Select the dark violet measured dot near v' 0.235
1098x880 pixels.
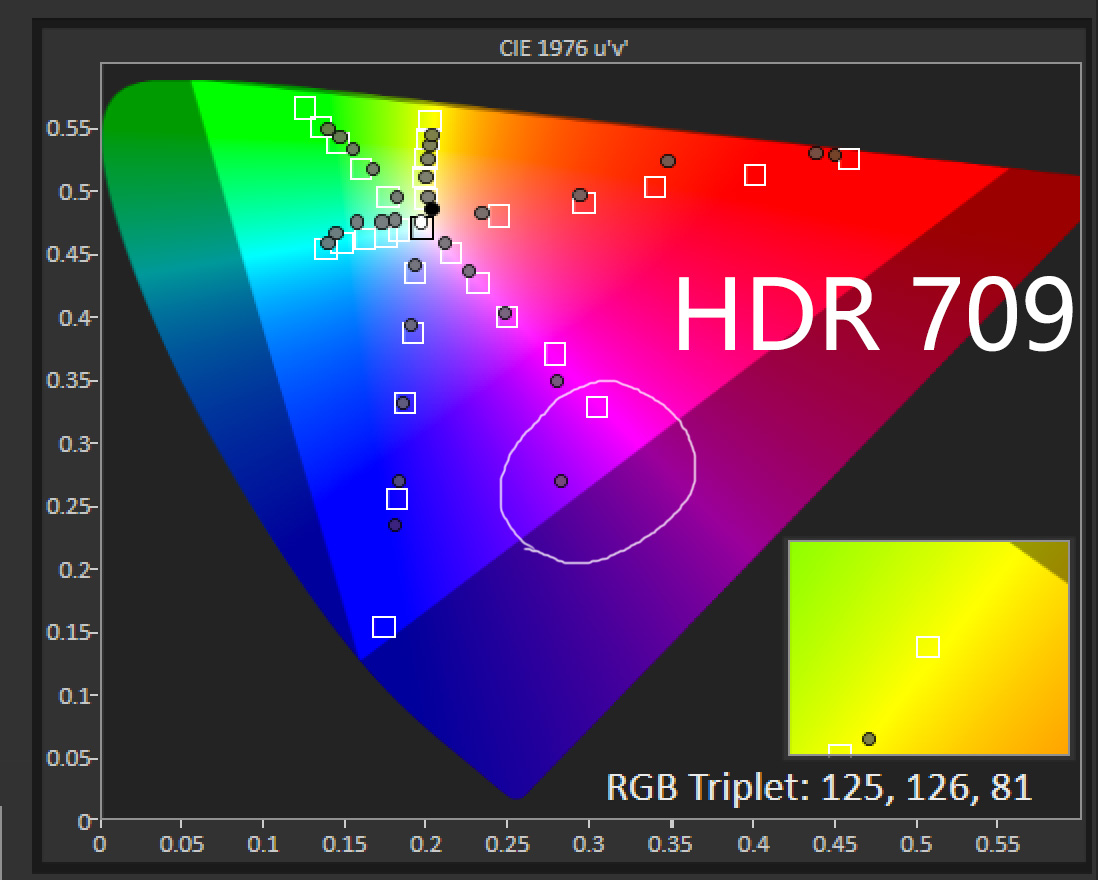coord(395,525)
